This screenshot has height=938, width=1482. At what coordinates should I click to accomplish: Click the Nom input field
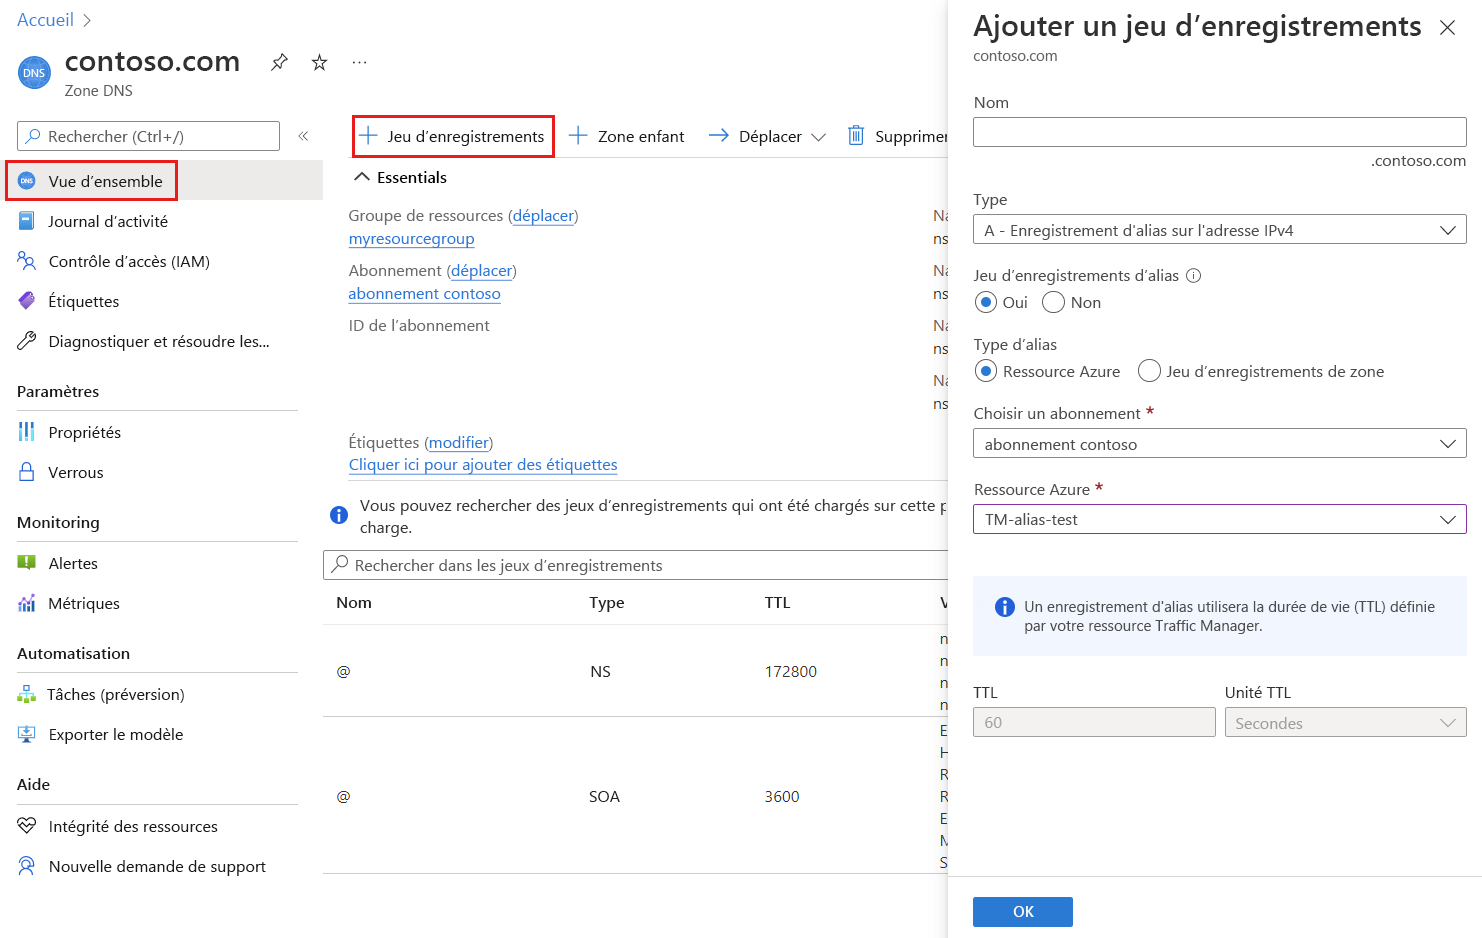click(1219, 132)
